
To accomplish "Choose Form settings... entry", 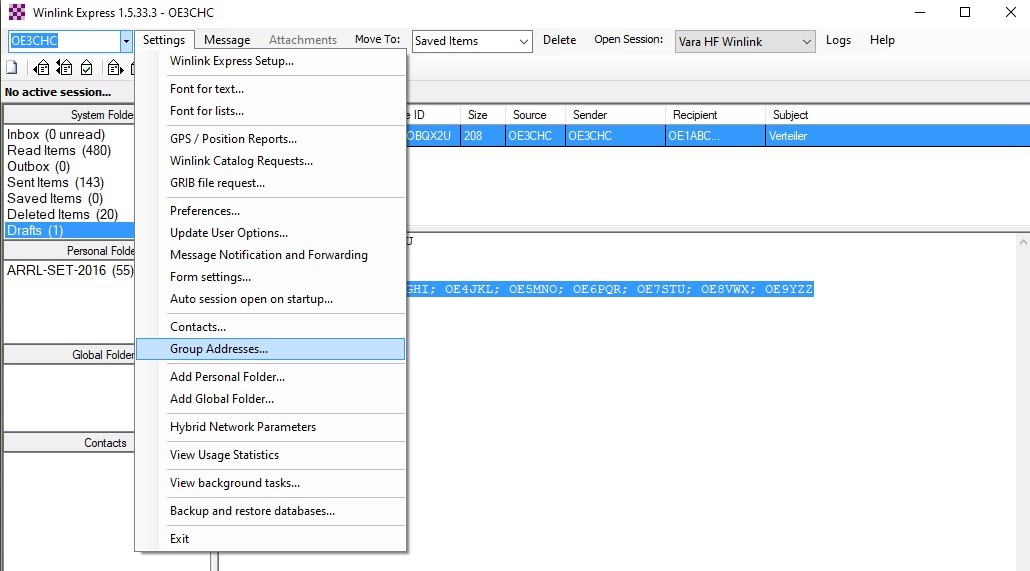I will [271, 277].
